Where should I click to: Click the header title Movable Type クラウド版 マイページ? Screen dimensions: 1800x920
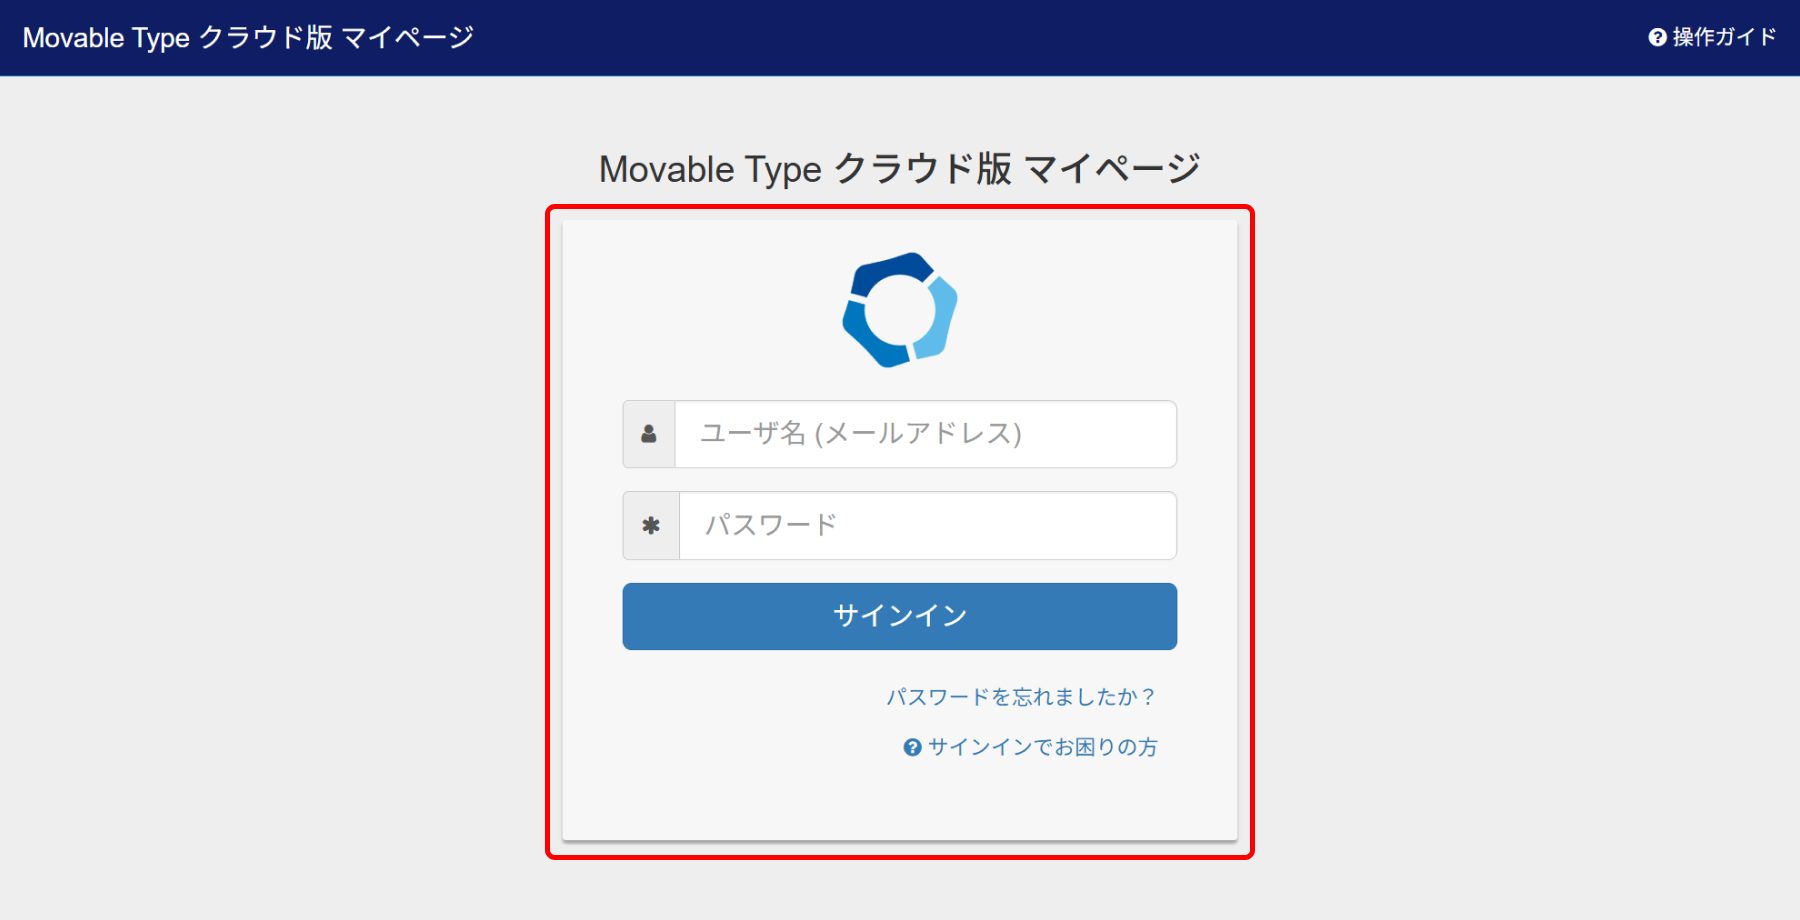click(248, 38)
